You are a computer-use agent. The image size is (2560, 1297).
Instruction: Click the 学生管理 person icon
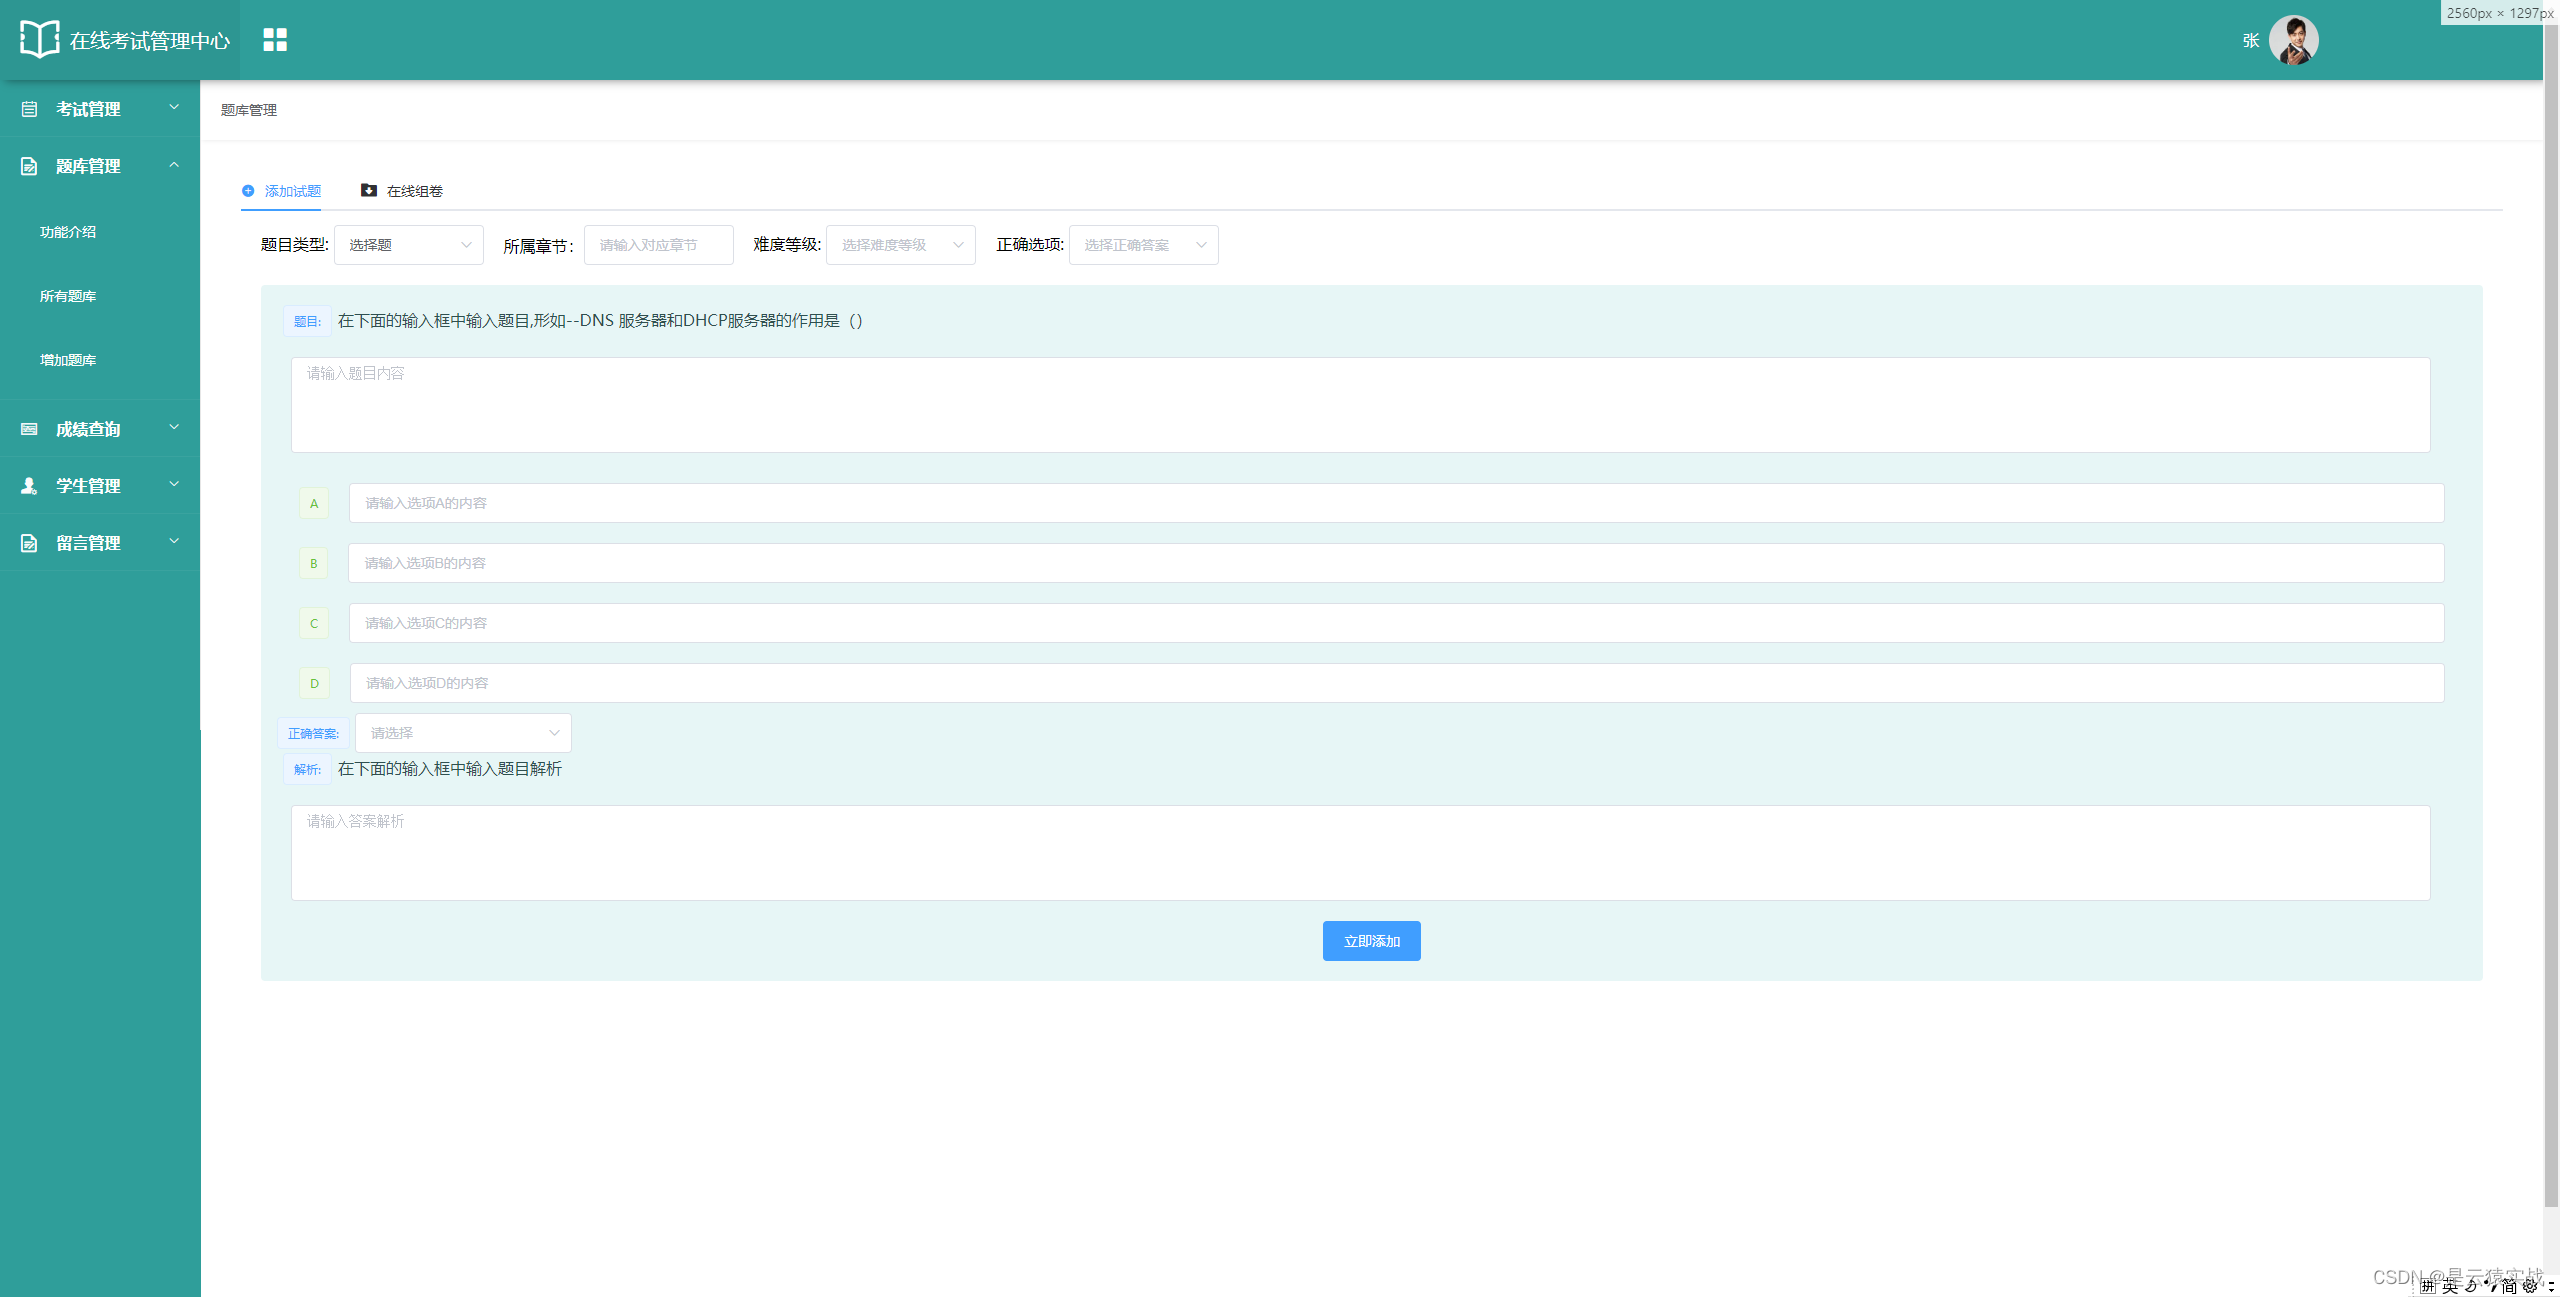tap(29, 486)
